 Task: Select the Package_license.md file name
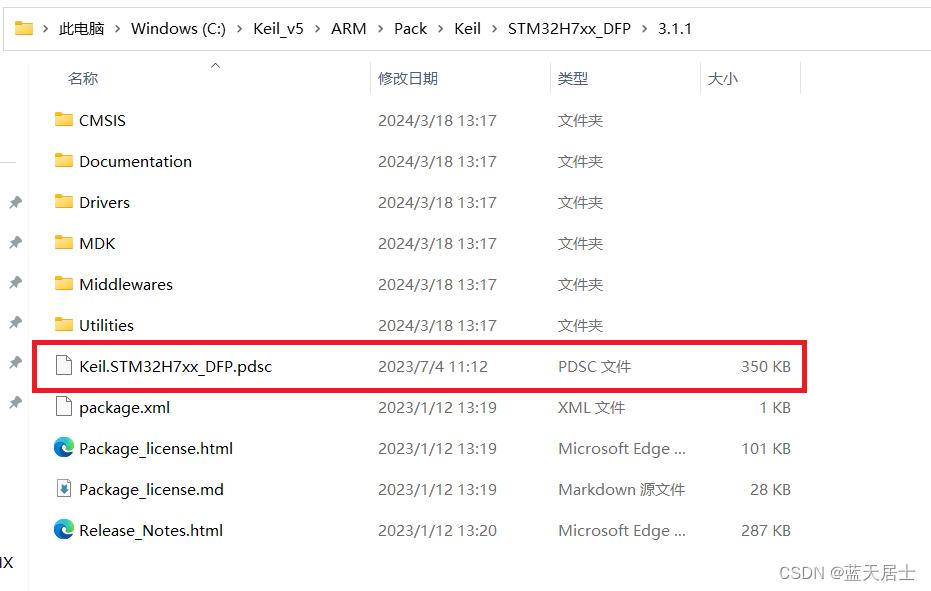(151, 489)
